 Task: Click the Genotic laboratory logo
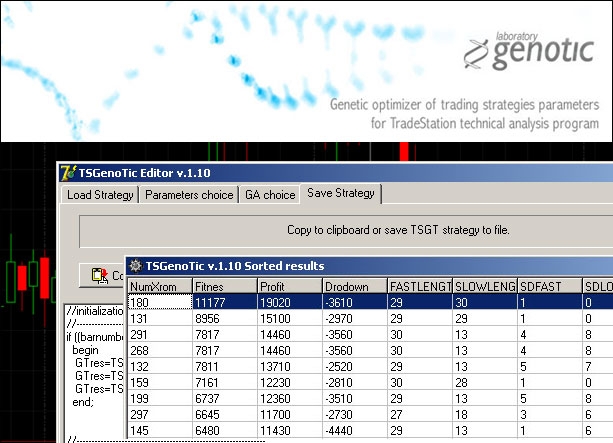(529, 52)
